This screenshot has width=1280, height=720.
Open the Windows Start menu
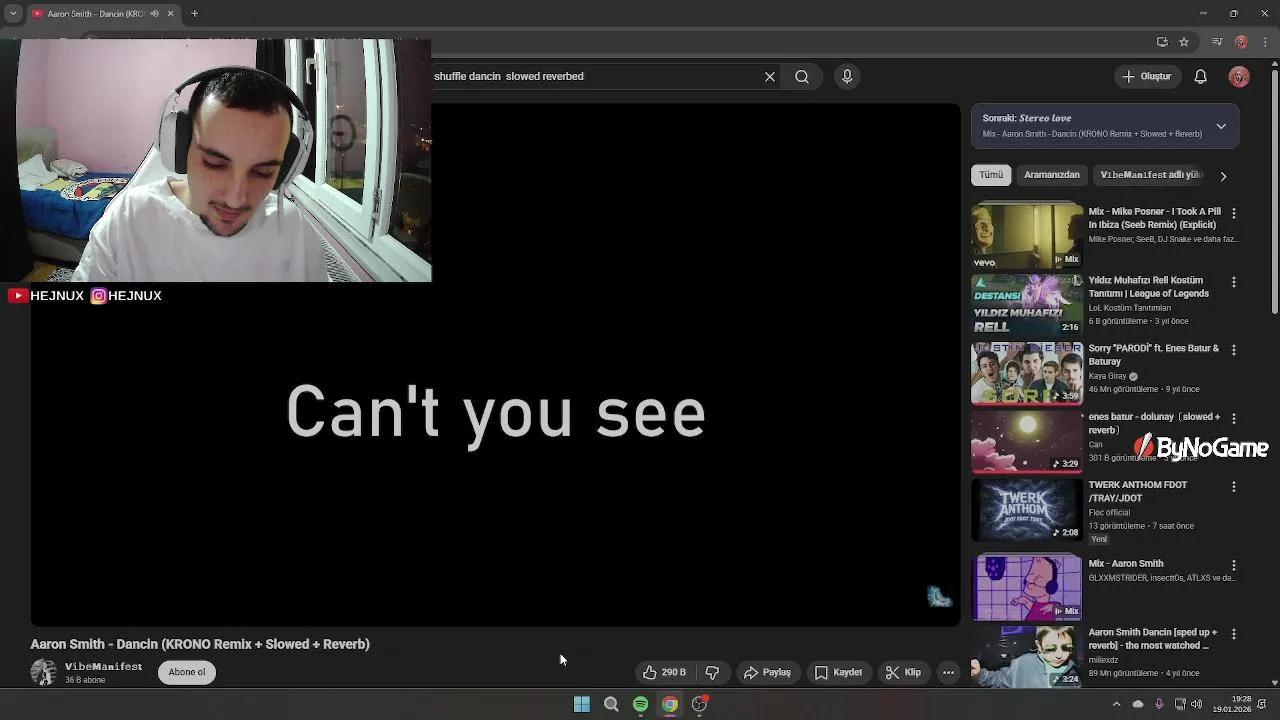click(582, 704)
